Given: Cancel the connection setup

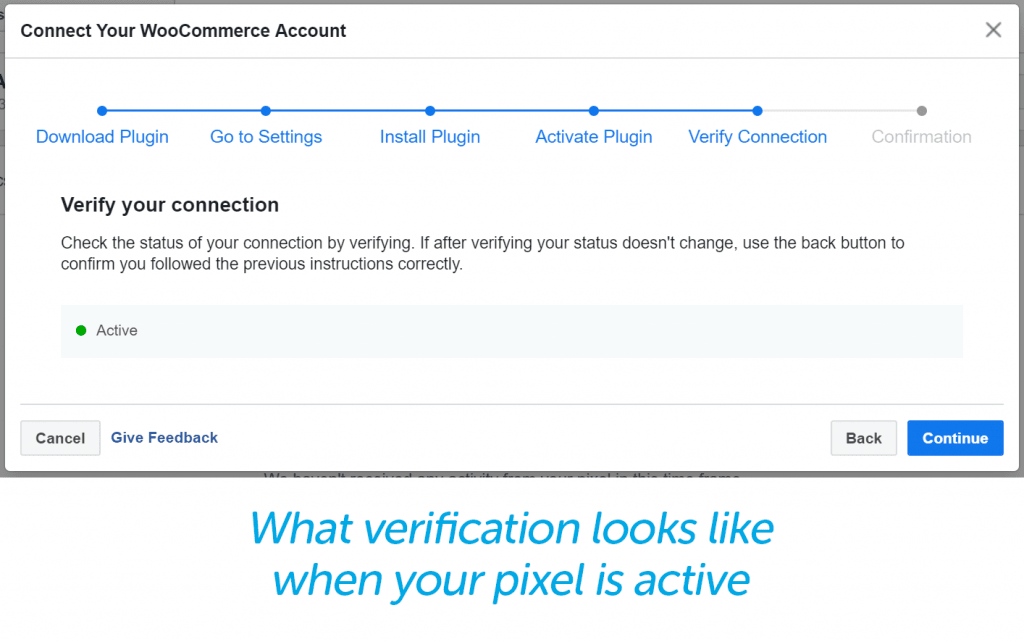Looking at the screenshot, I should [x=60, y=438].
